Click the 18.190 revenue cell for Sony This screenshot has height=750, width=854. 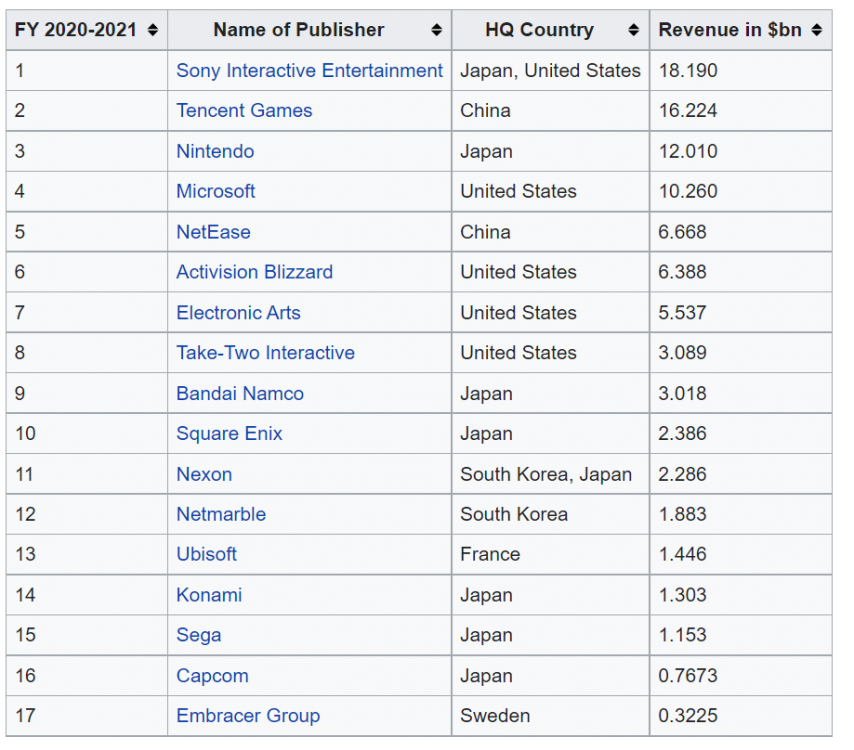(x=688, y=71)
